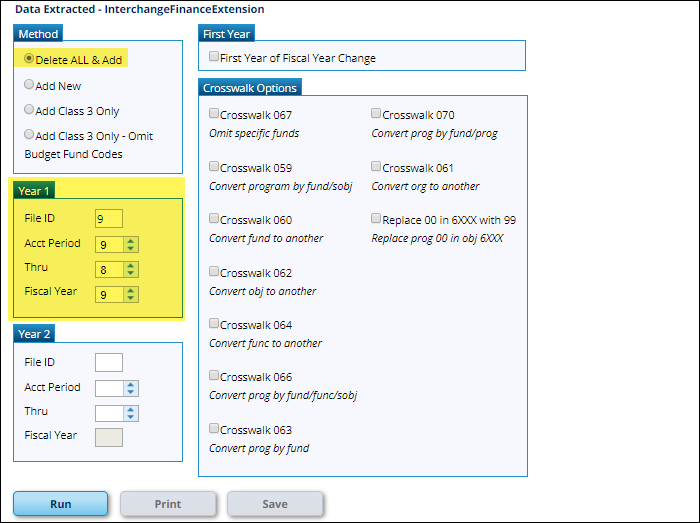The width and height of the screenshot is (700, 523).
Task: Check Replace 00 in 6XXX with 99
Action: click(376, 218)
